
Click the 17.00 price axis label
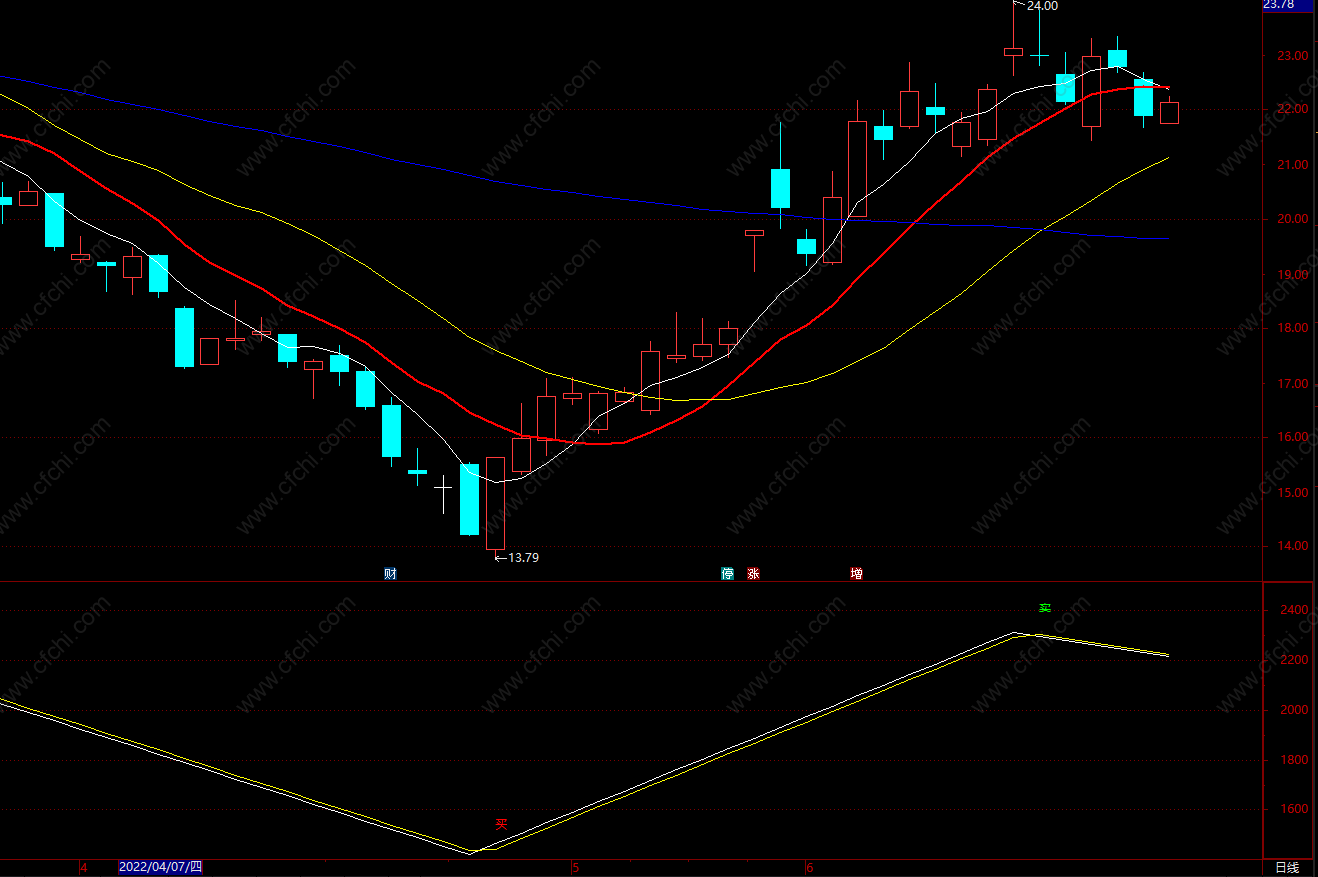1294,384
